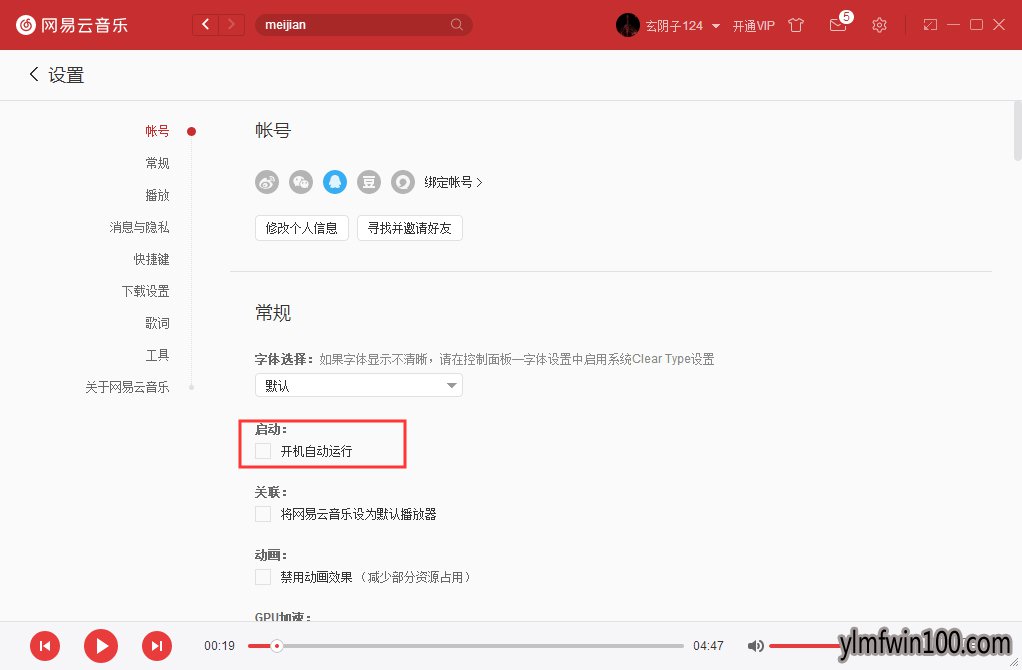Open the messages envelope icon
Screen dimensions: 1022x670
[x=838, y=25]
